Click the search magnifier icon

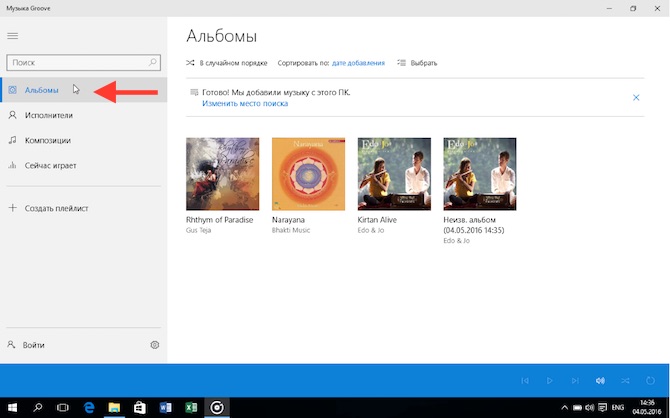click(x=153, y=62)
